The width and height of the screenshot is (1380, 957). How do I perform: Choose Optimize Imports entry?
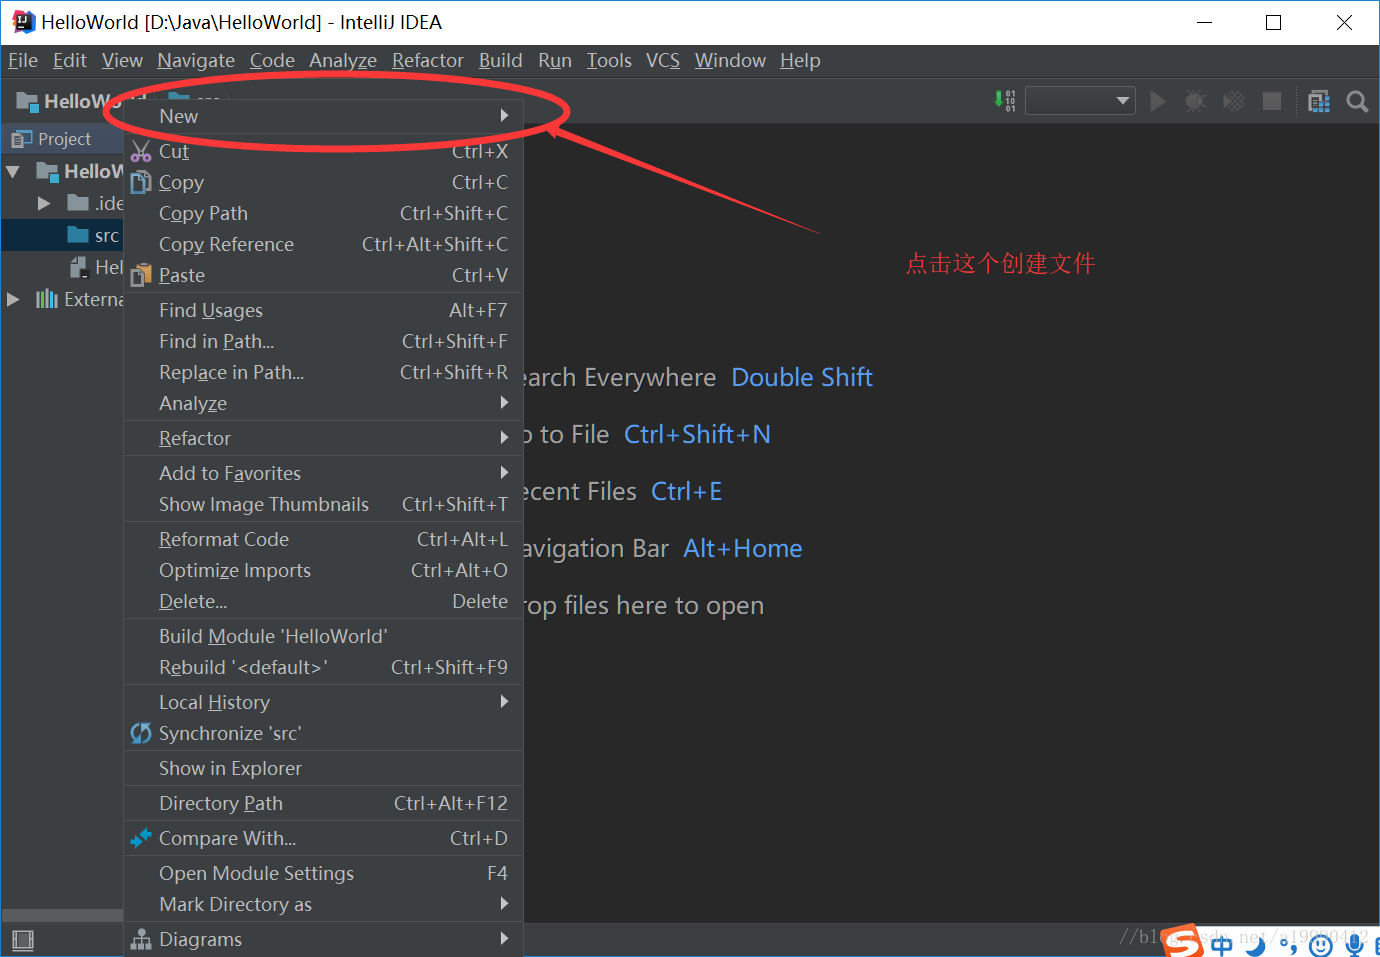coord(323,570)
